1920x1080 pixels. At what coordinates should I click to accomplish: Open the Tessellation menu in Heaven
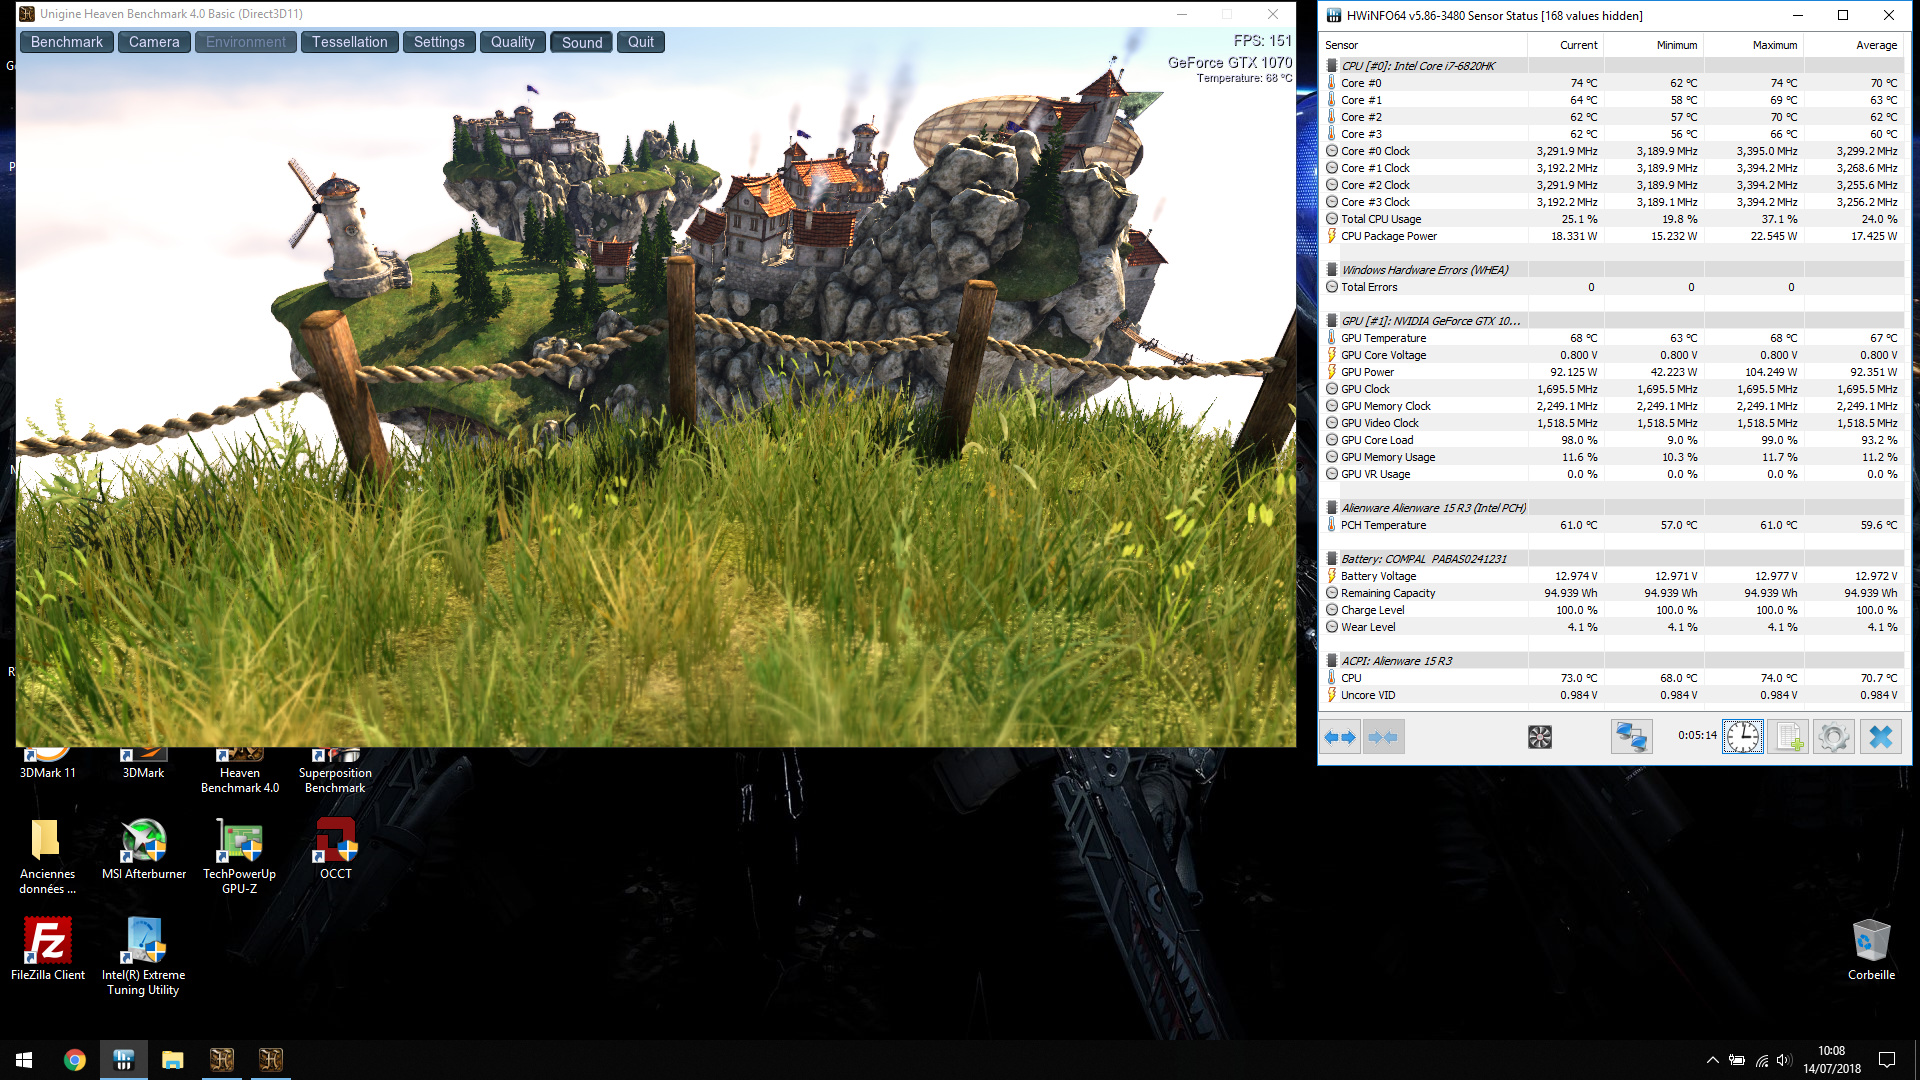[349, 42]
